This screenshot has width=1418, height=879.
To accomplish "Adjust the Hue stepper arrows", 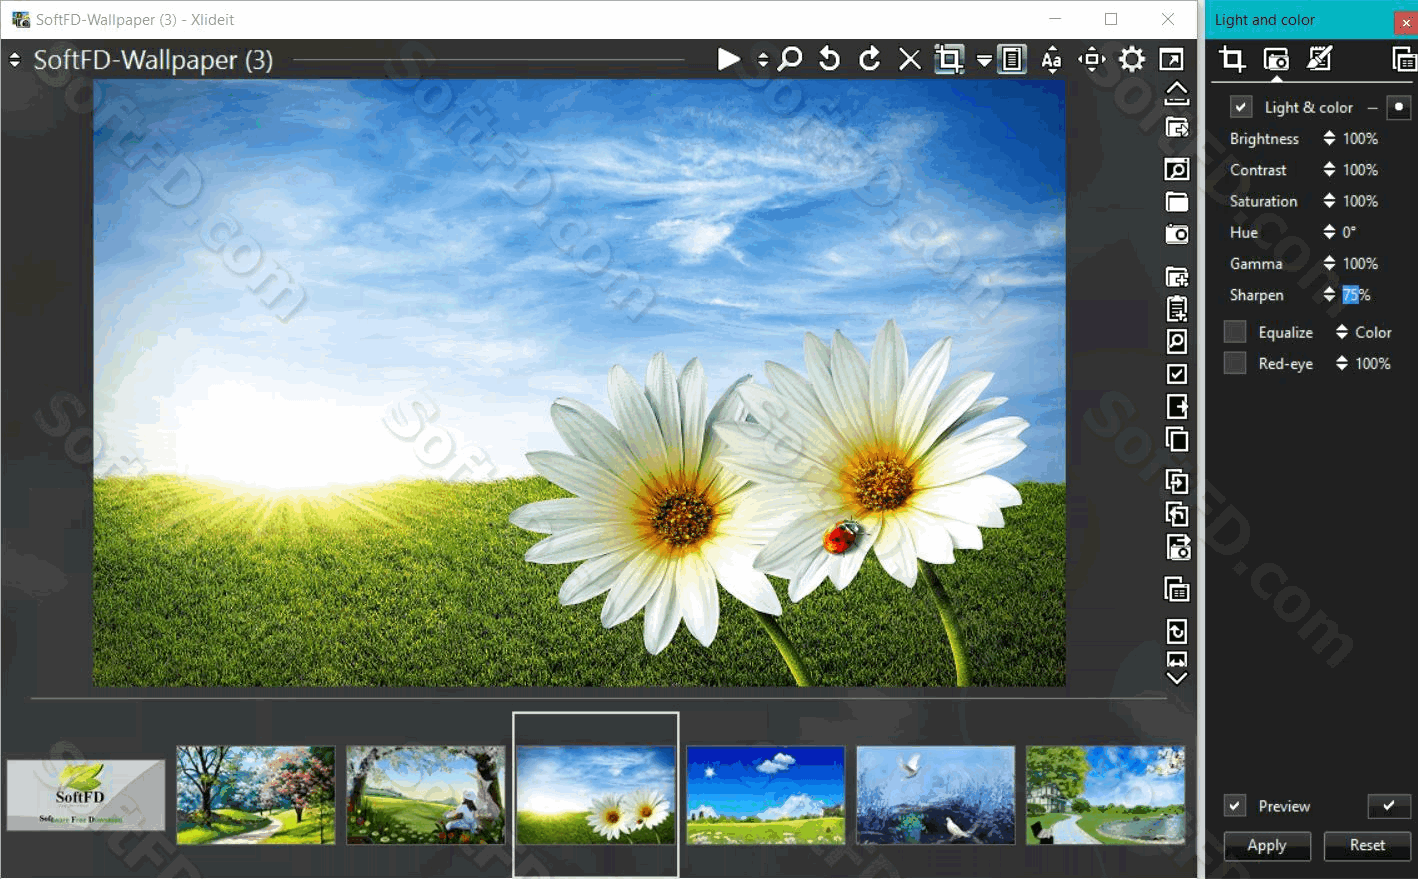I will click(x=1329, y=231).
